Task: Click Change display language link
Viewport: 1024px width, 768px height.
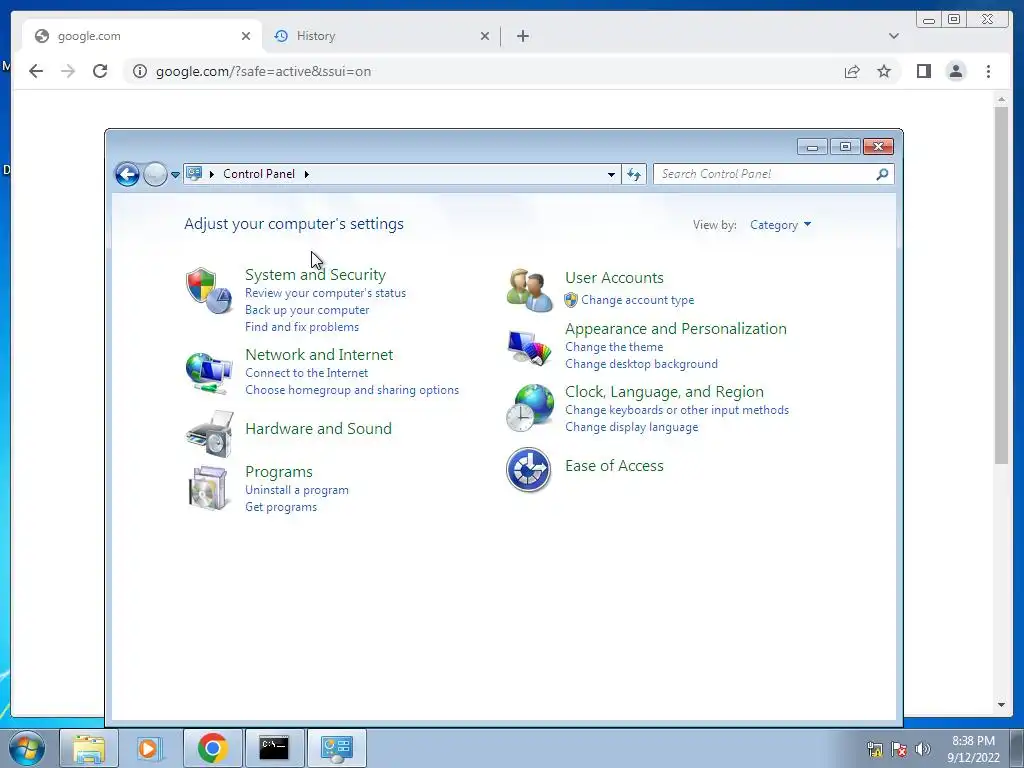Action: coord(632,427)
